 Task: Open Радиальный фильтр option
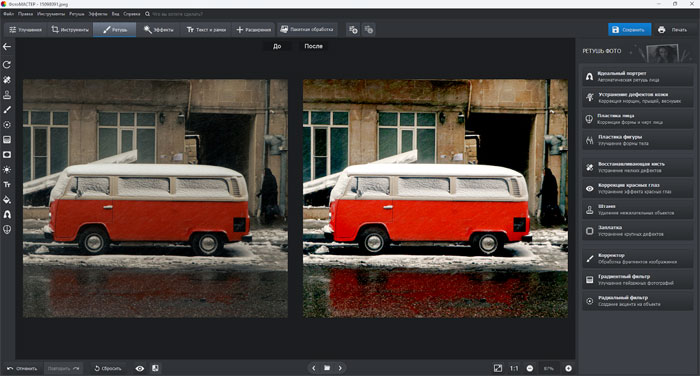[x=638, y=301]
